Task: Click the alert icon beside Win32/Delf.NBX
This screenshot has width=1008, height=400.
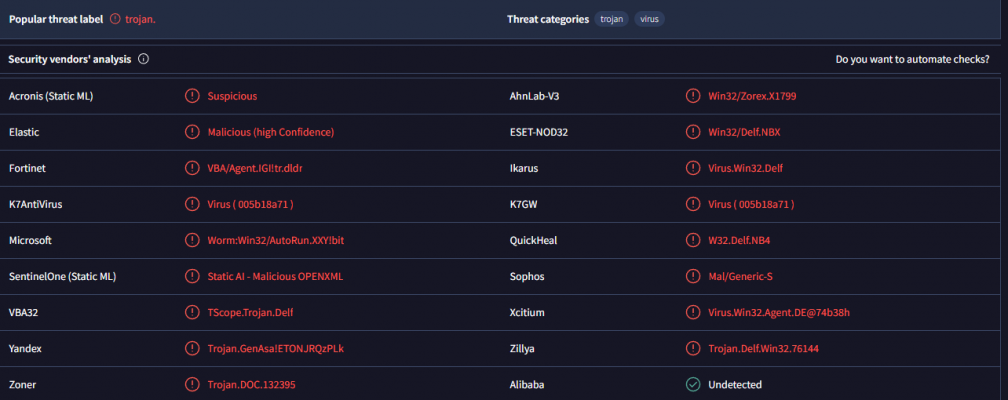Action: [692, 132]
